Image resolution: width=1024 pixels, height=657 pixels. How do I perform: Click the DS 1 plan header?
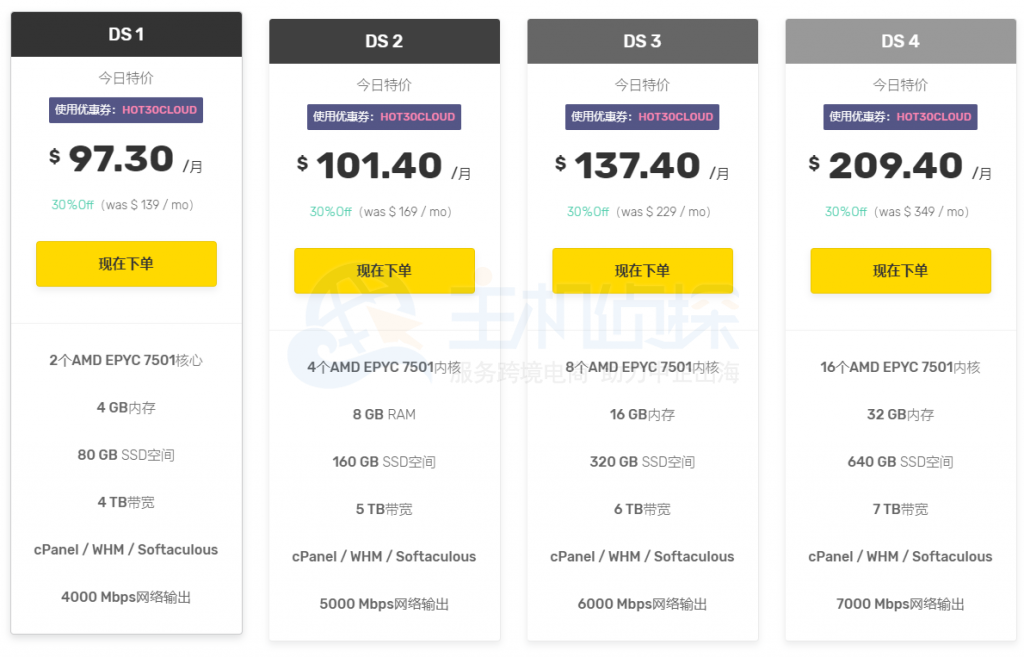pyautogui.click(x=126, y=33)
